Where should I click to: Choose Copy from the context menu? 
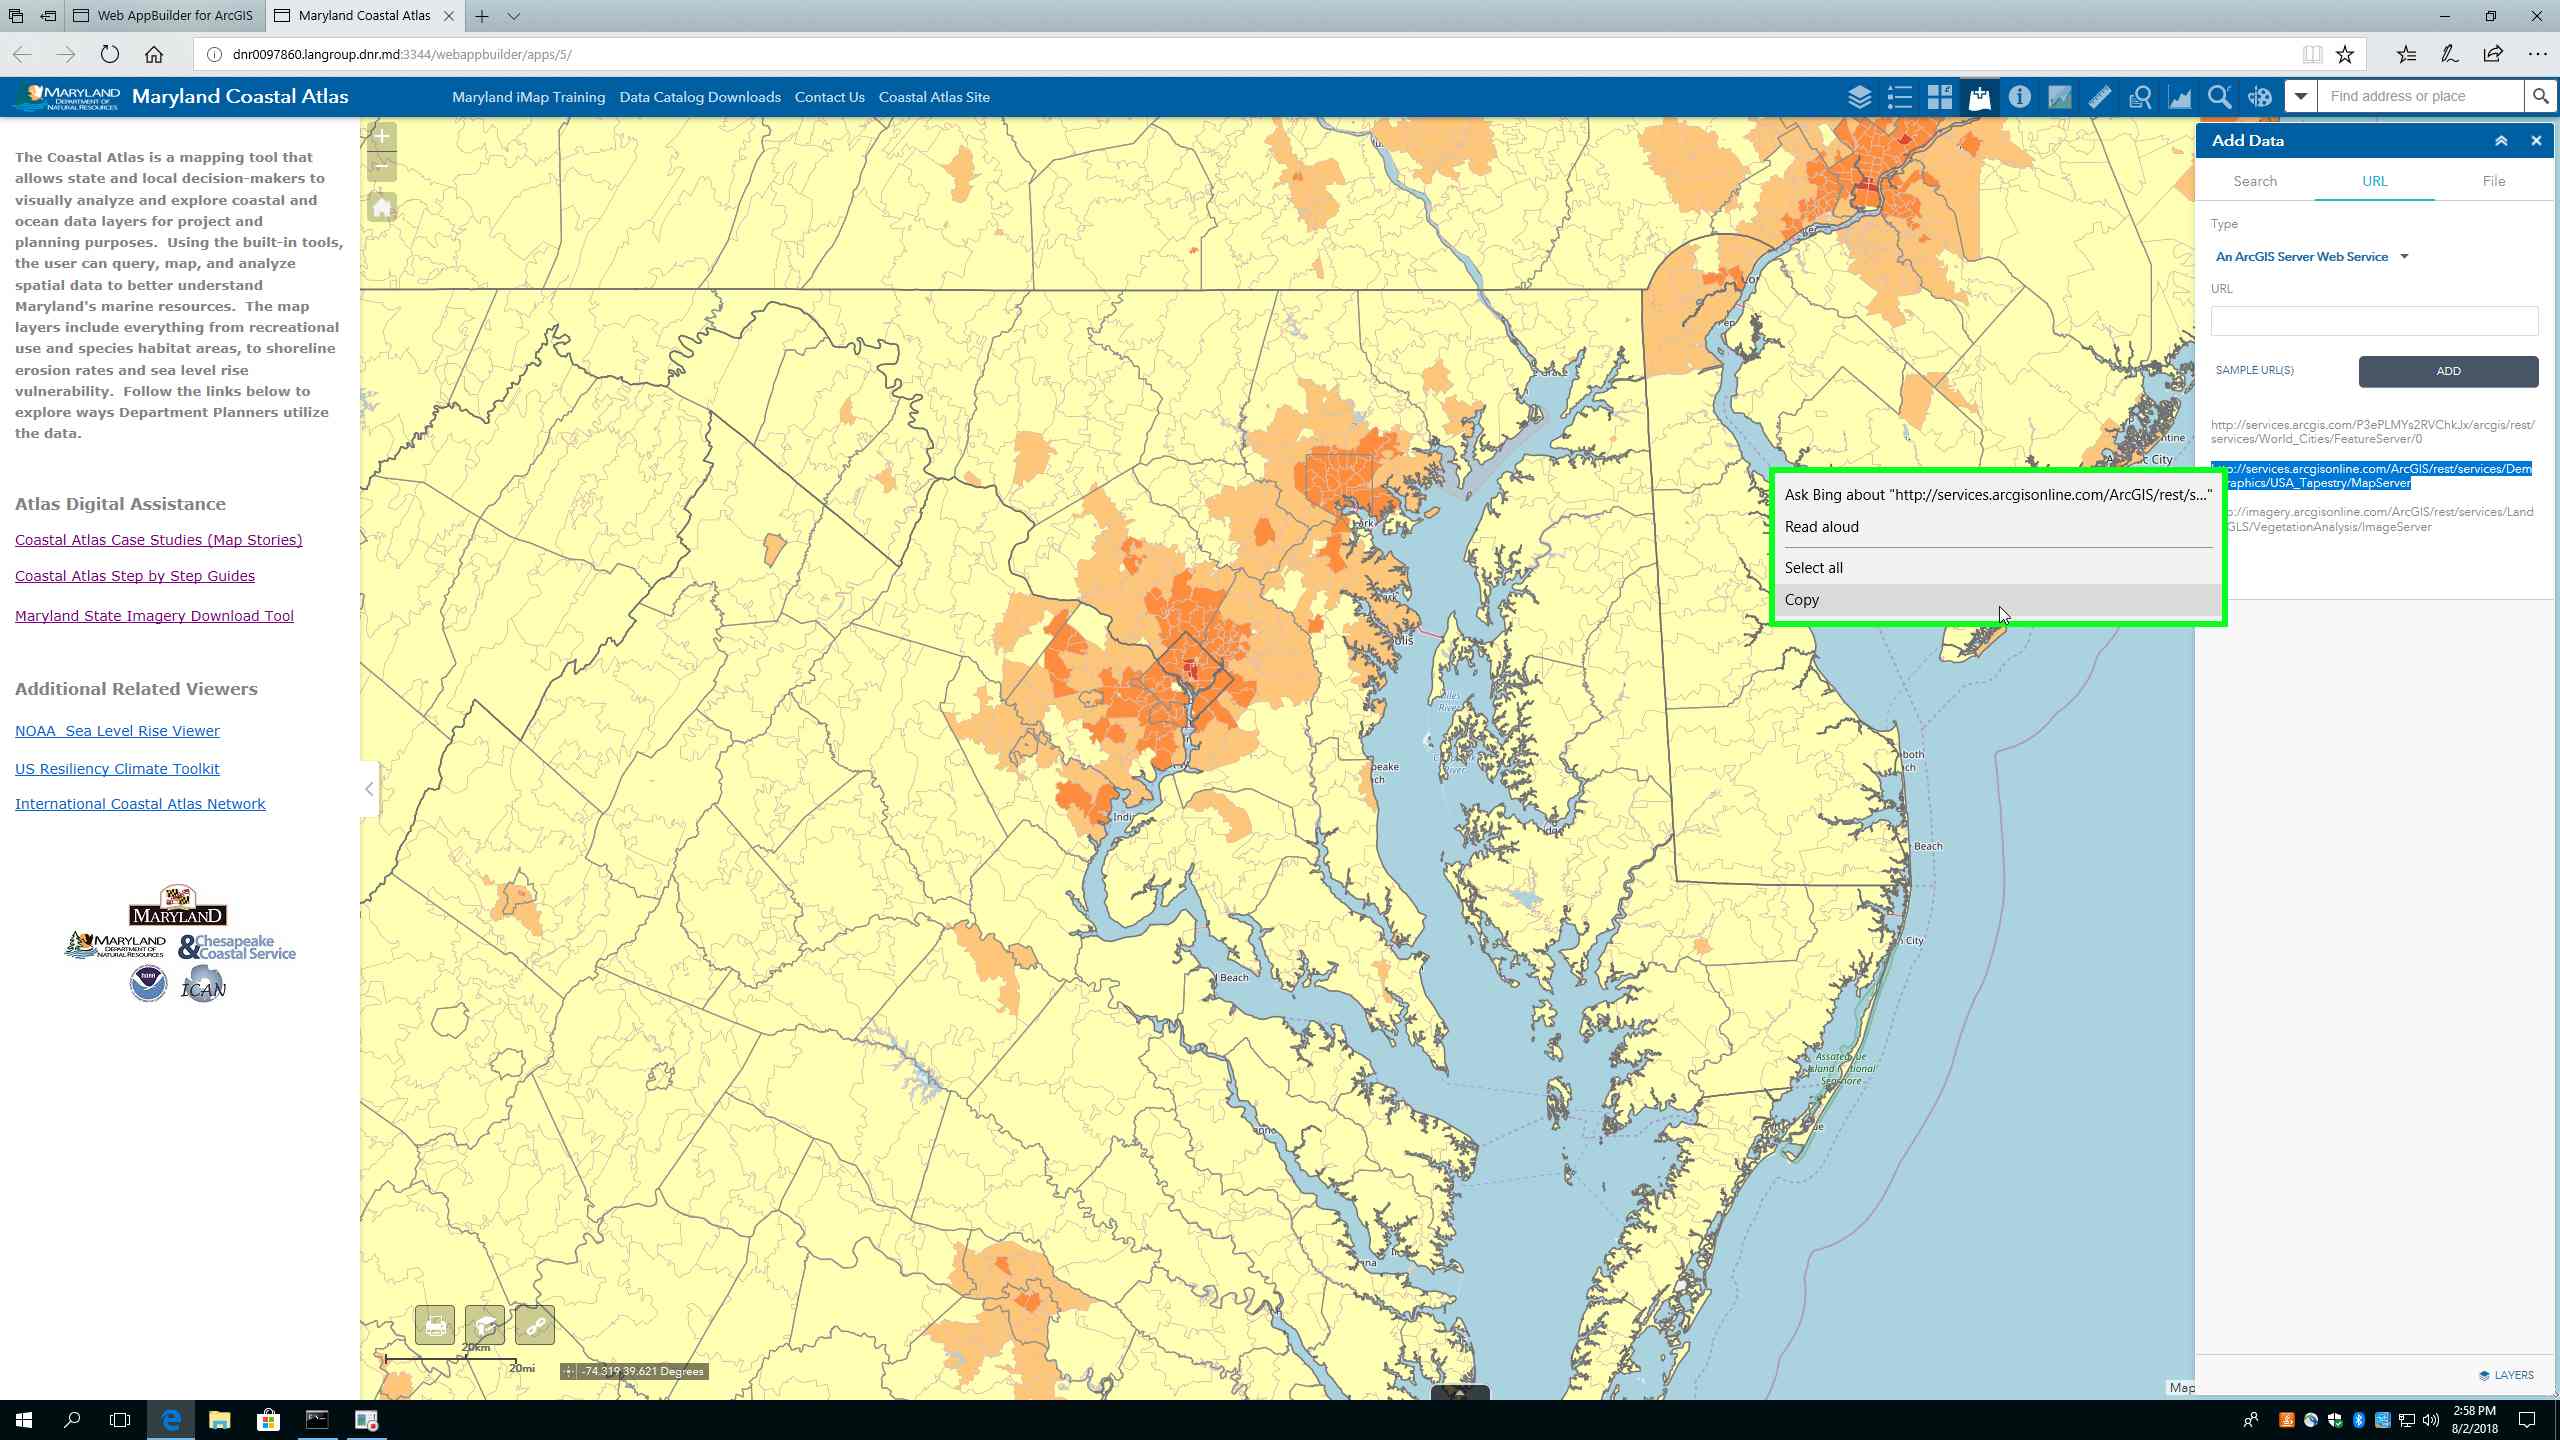[1802, 600]
